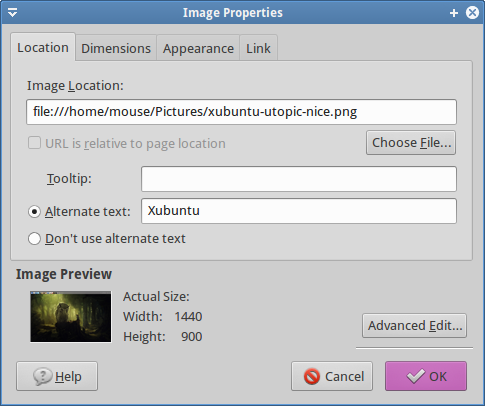Click the Choose File button

tap(411, 143)
